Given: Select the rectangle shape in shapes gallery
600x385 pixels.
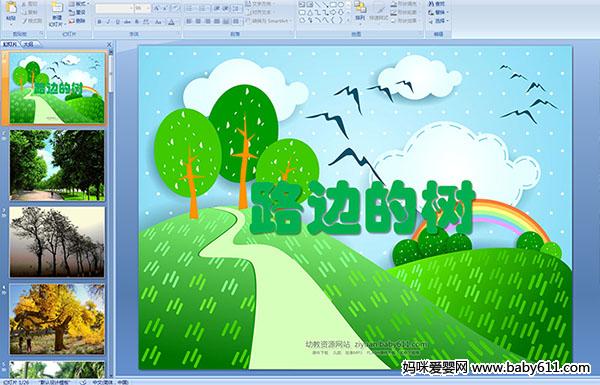Looking at the screenshot, I should click(334, 4).
